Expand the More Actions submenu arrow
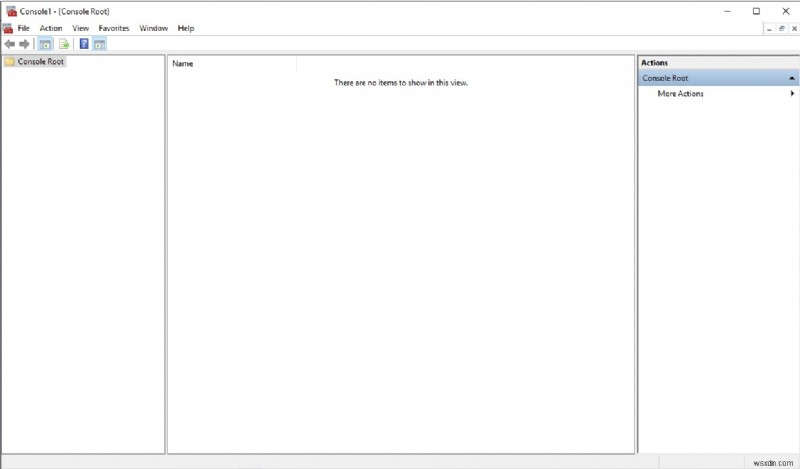This screenshot has height=469, width=800. click(x=792, y=93)
